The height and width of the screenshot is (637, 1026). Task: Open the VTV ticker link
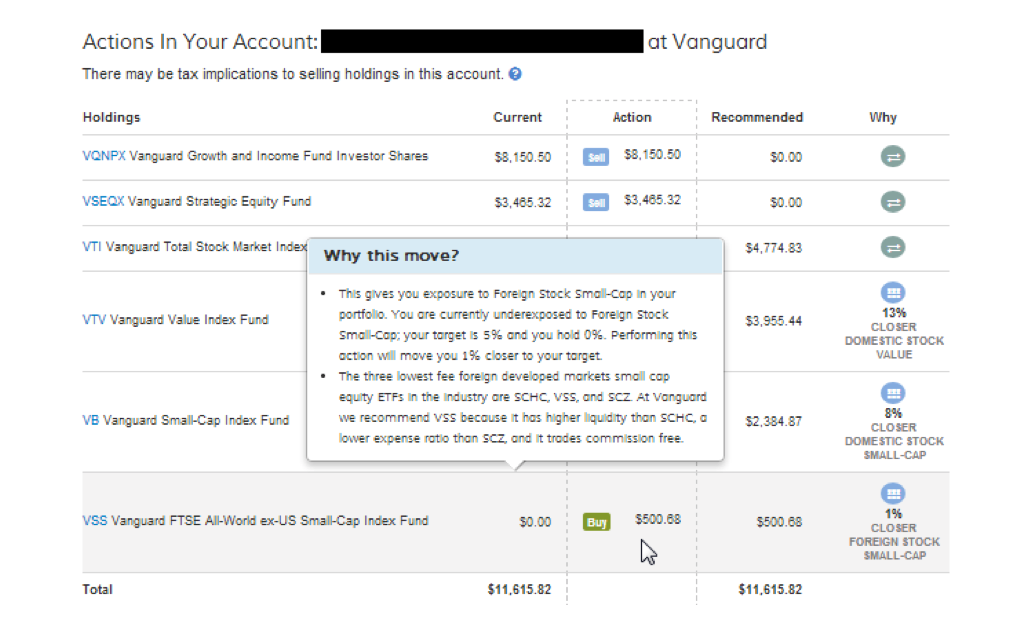[x=93, y=320]
